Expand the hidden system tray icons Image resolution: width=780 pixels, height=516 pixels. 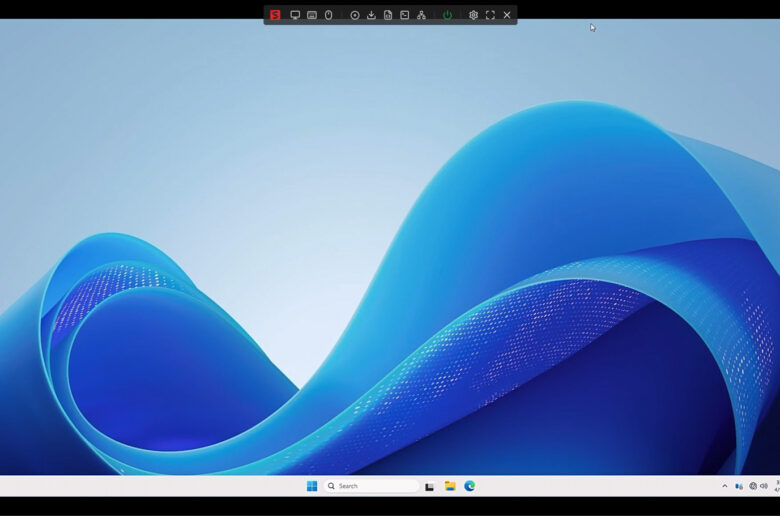click(725, 486)
